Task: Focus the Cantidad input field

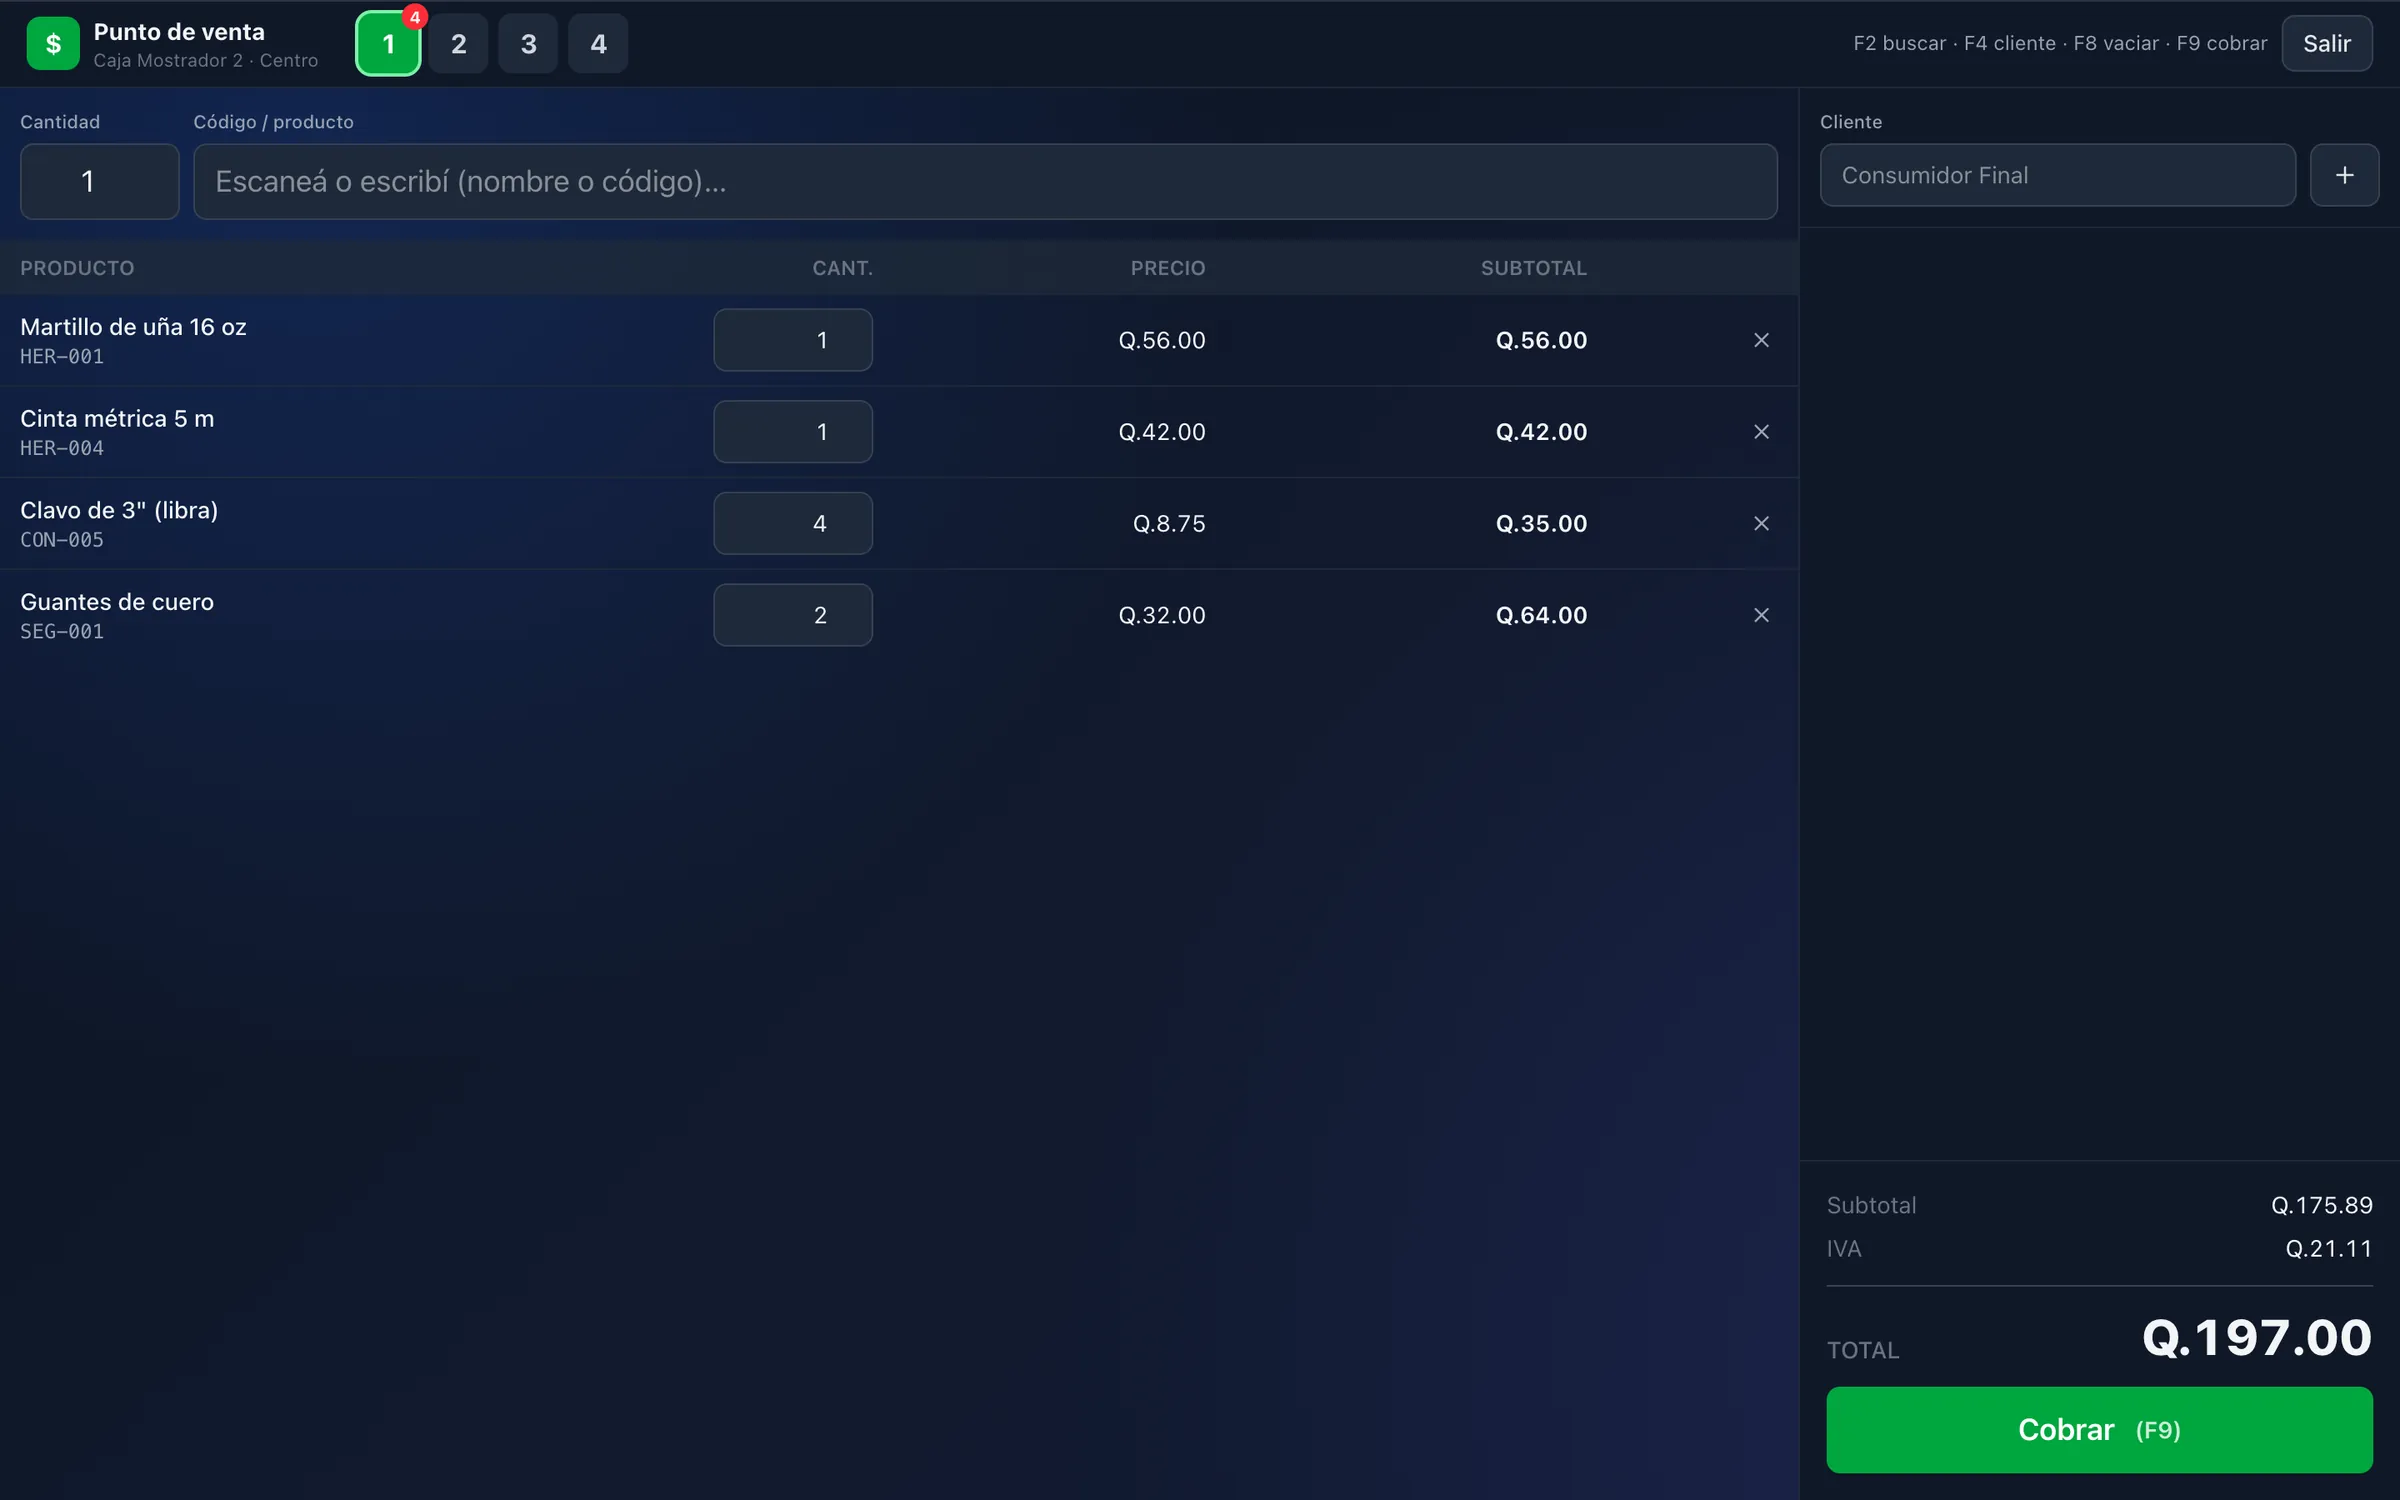Action: (x=99, y=181)
